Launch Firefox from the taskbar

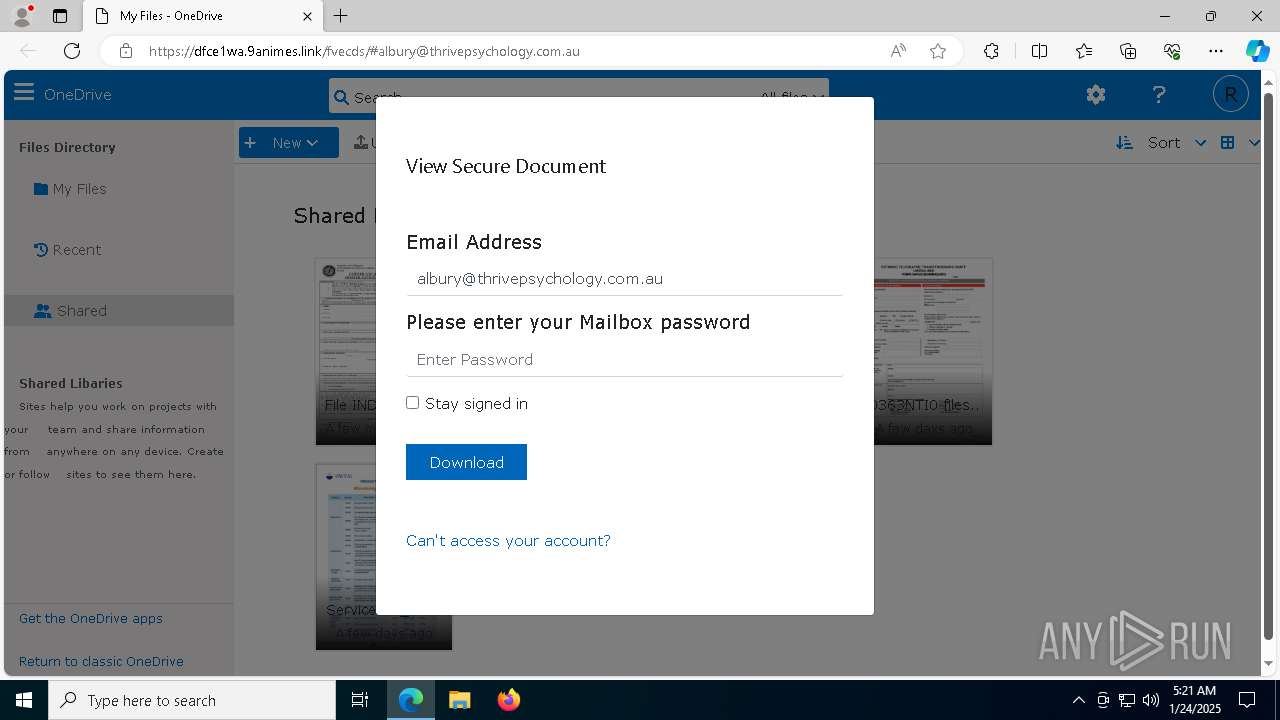coord(508,700)
